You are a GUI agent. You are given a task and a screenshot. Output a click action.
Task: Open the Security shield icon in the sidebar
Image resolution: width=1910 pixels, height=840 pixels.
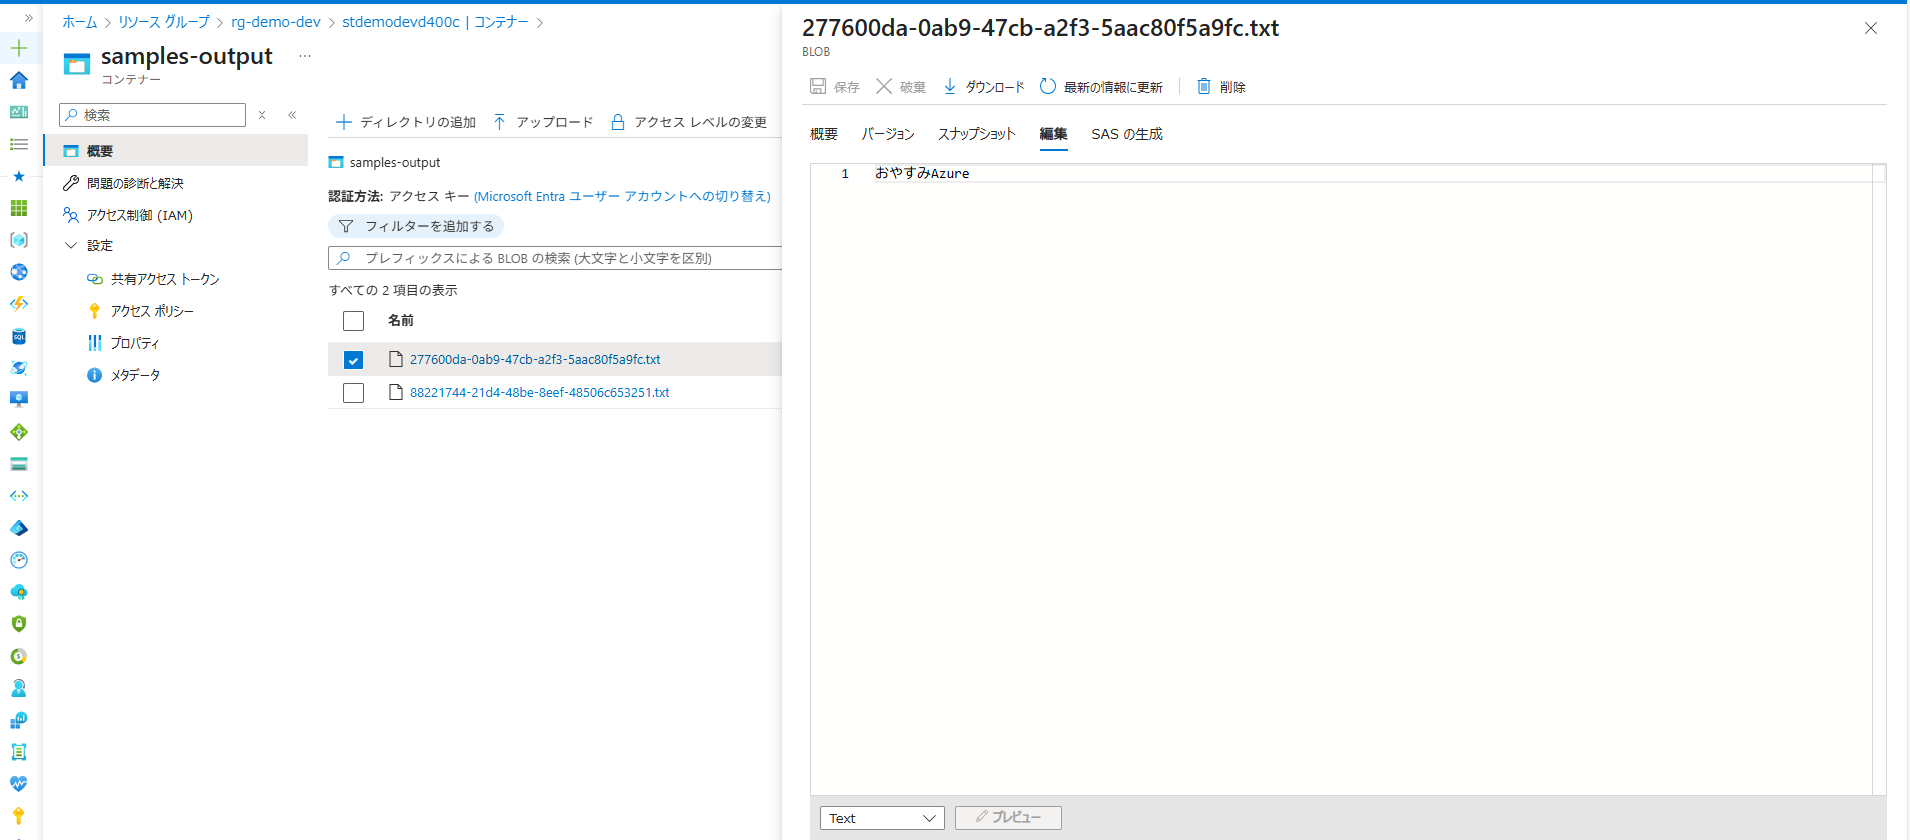[x=19, y=624]
